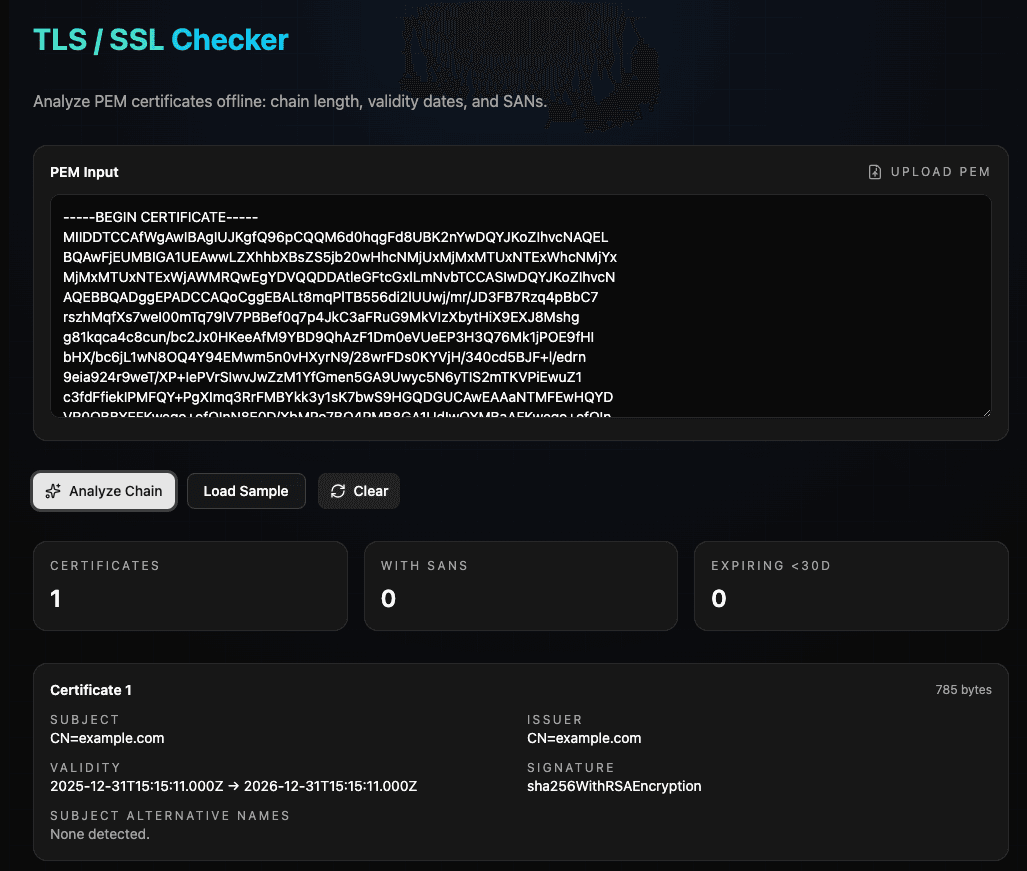1027x871 pixels.
Task: Click the Certificate 1 card title
Action: click(91, 690)
